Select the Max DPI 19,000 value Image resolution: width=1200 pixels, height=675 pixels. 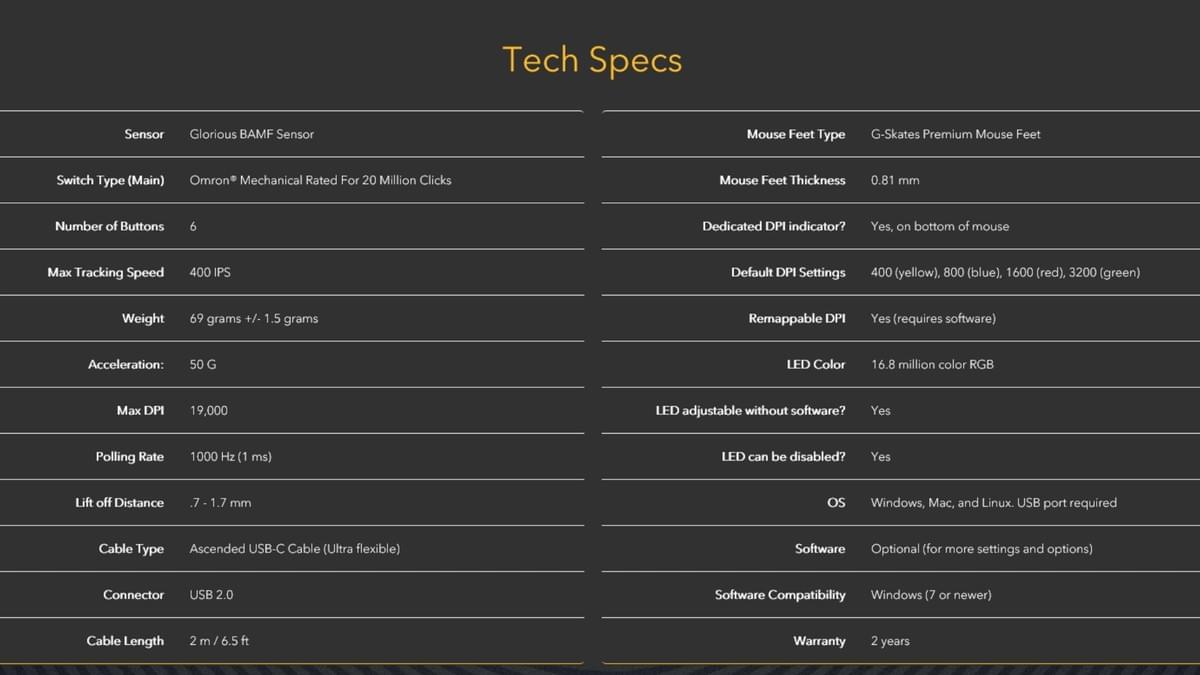point(208,410)
